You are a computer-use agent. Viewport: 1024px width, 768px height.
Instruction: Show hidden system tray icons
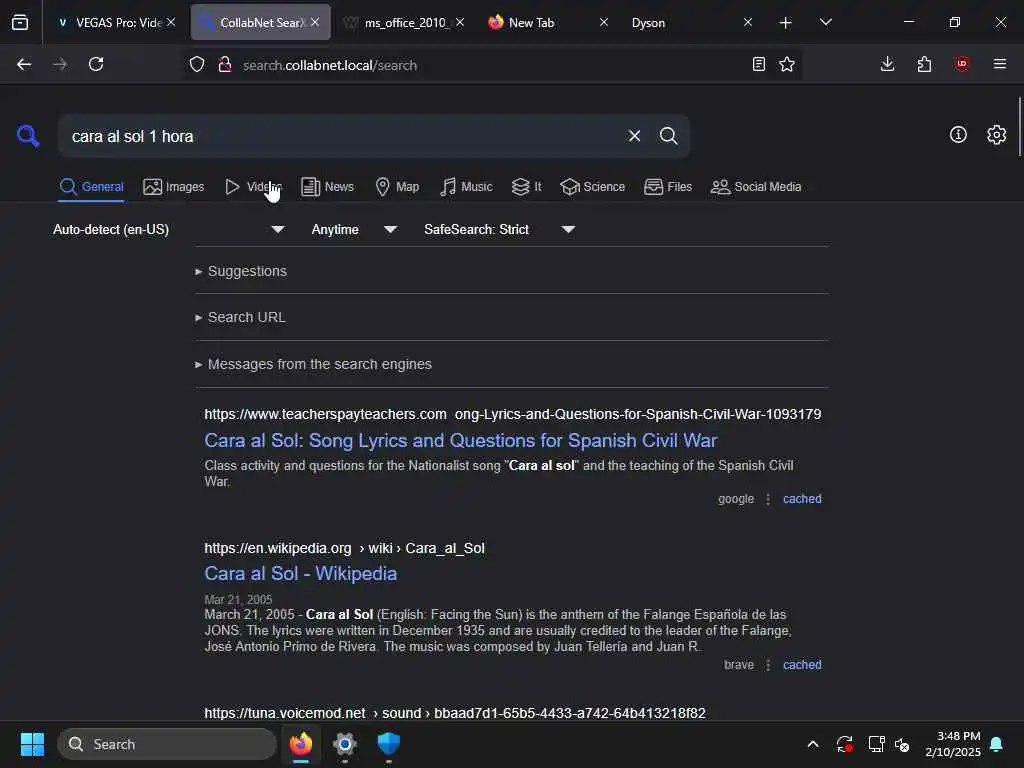coord(812,744)
